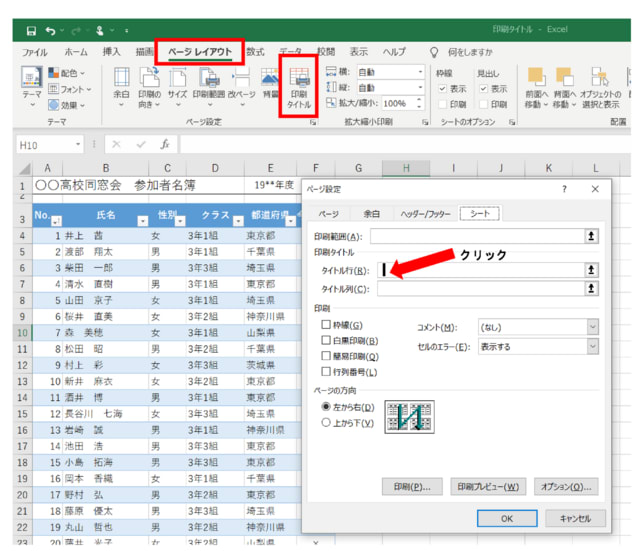
Task: Click the タイトル行(R) input field
Action: tap(480, 270)
